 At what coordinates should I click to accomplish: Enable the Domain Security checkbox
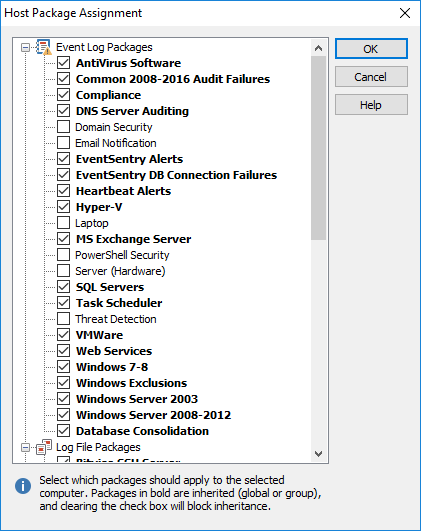click(64, 127)
